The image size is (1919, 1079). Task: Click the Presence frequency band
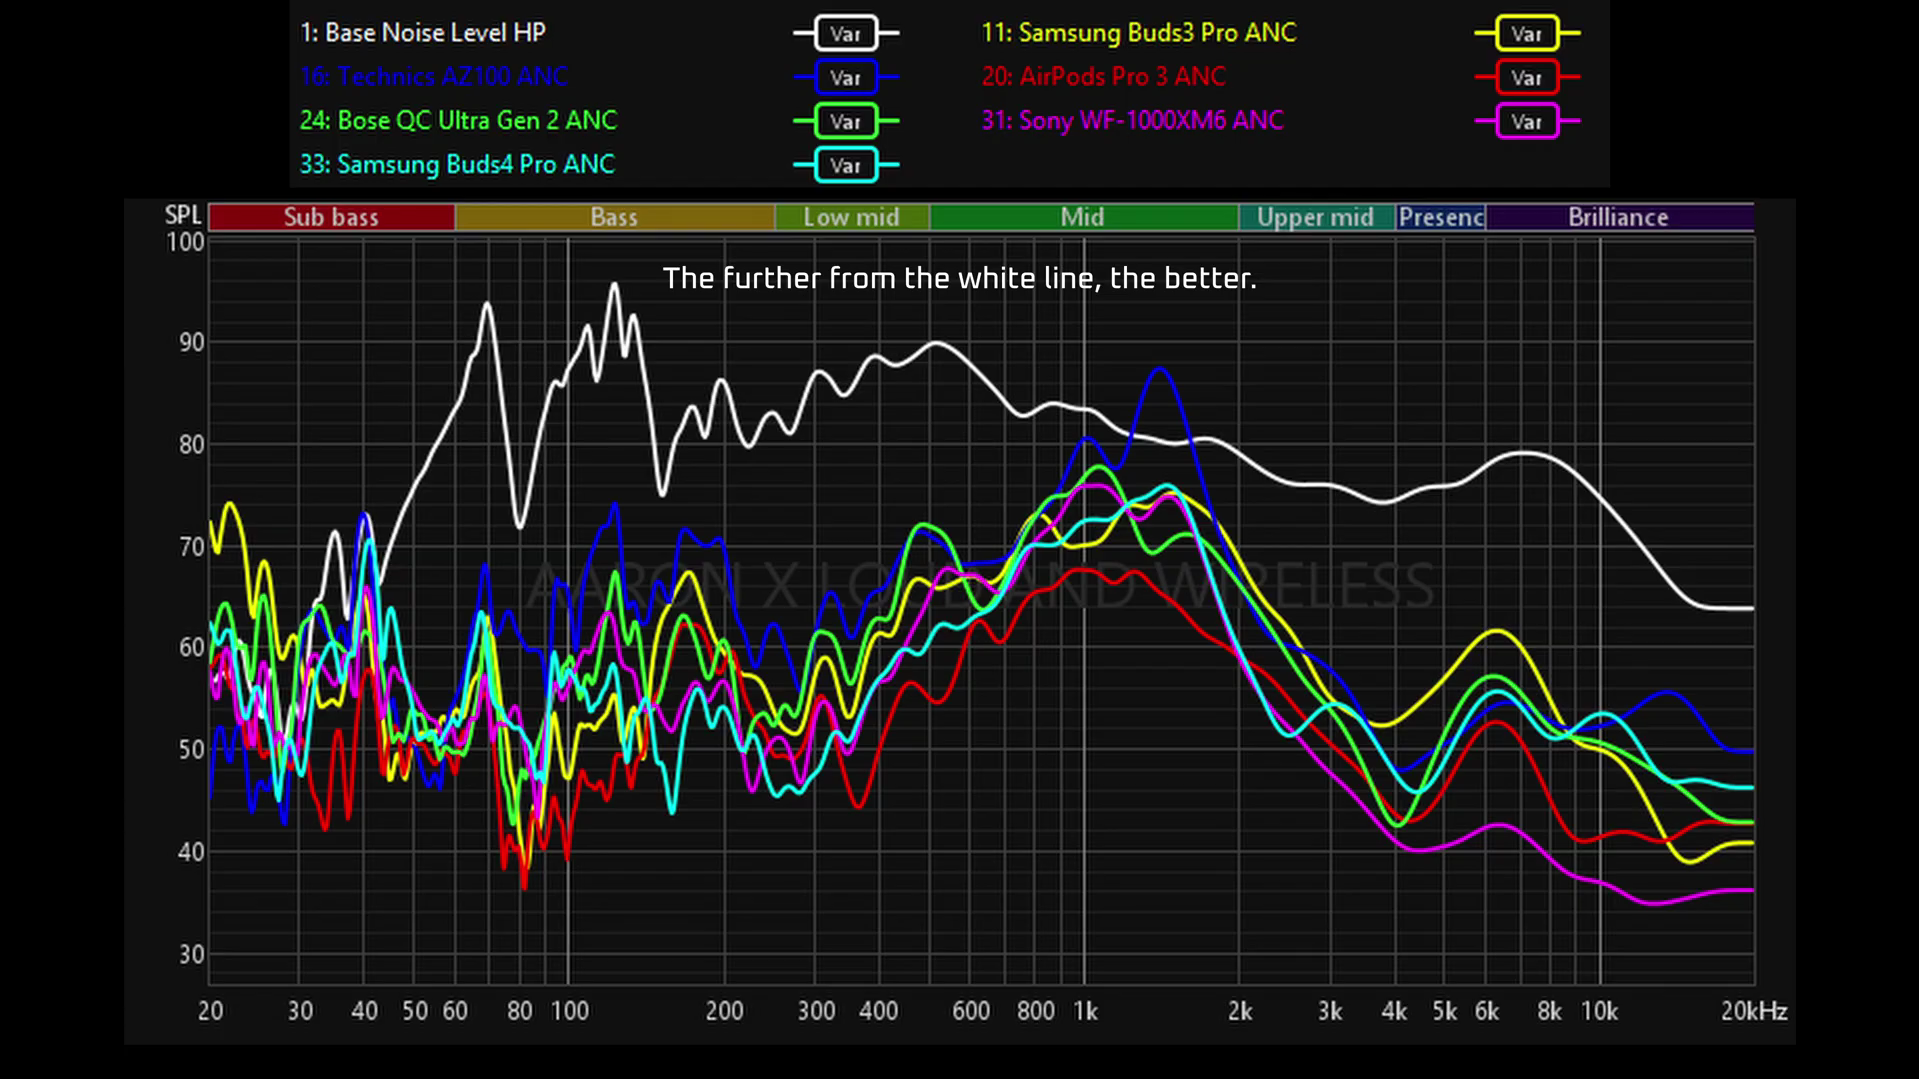(1441, 217)
